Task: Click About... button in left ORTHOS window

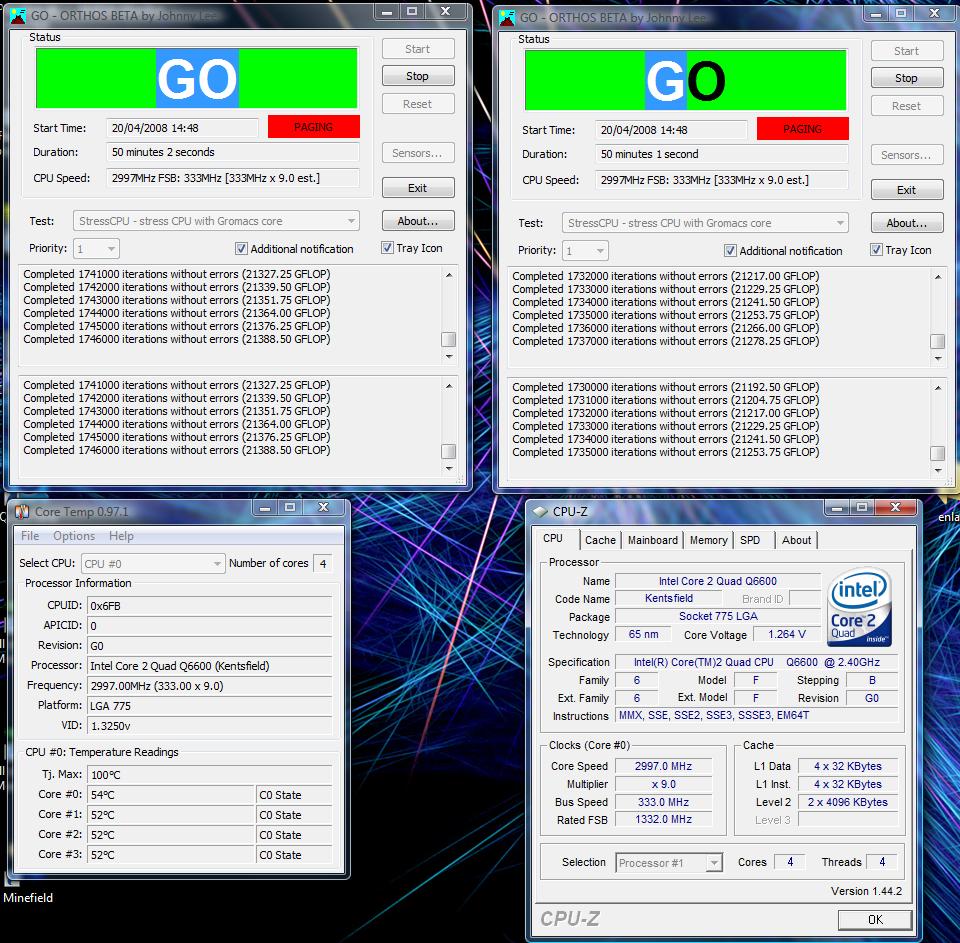Action: click(418, 221)
